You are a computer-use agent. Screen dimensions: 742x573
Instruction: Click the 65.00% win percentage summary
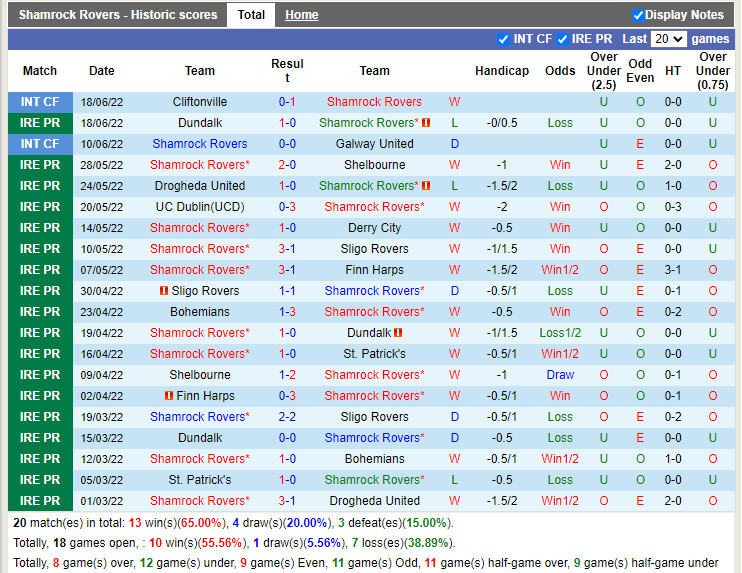click(x=201, y=523)
